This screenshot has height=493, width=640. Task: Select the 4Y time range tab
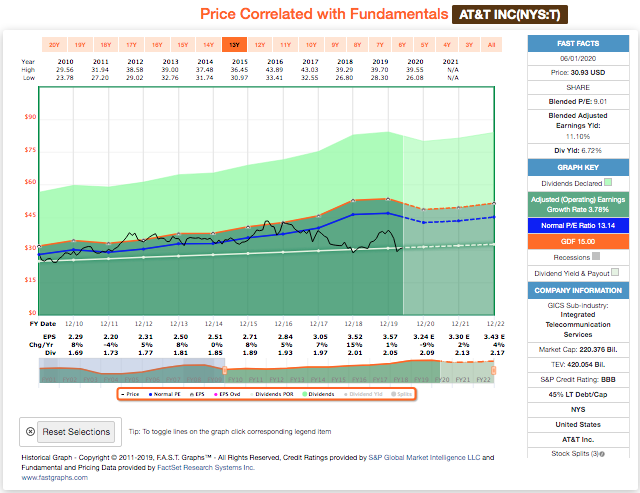point(447,45)
